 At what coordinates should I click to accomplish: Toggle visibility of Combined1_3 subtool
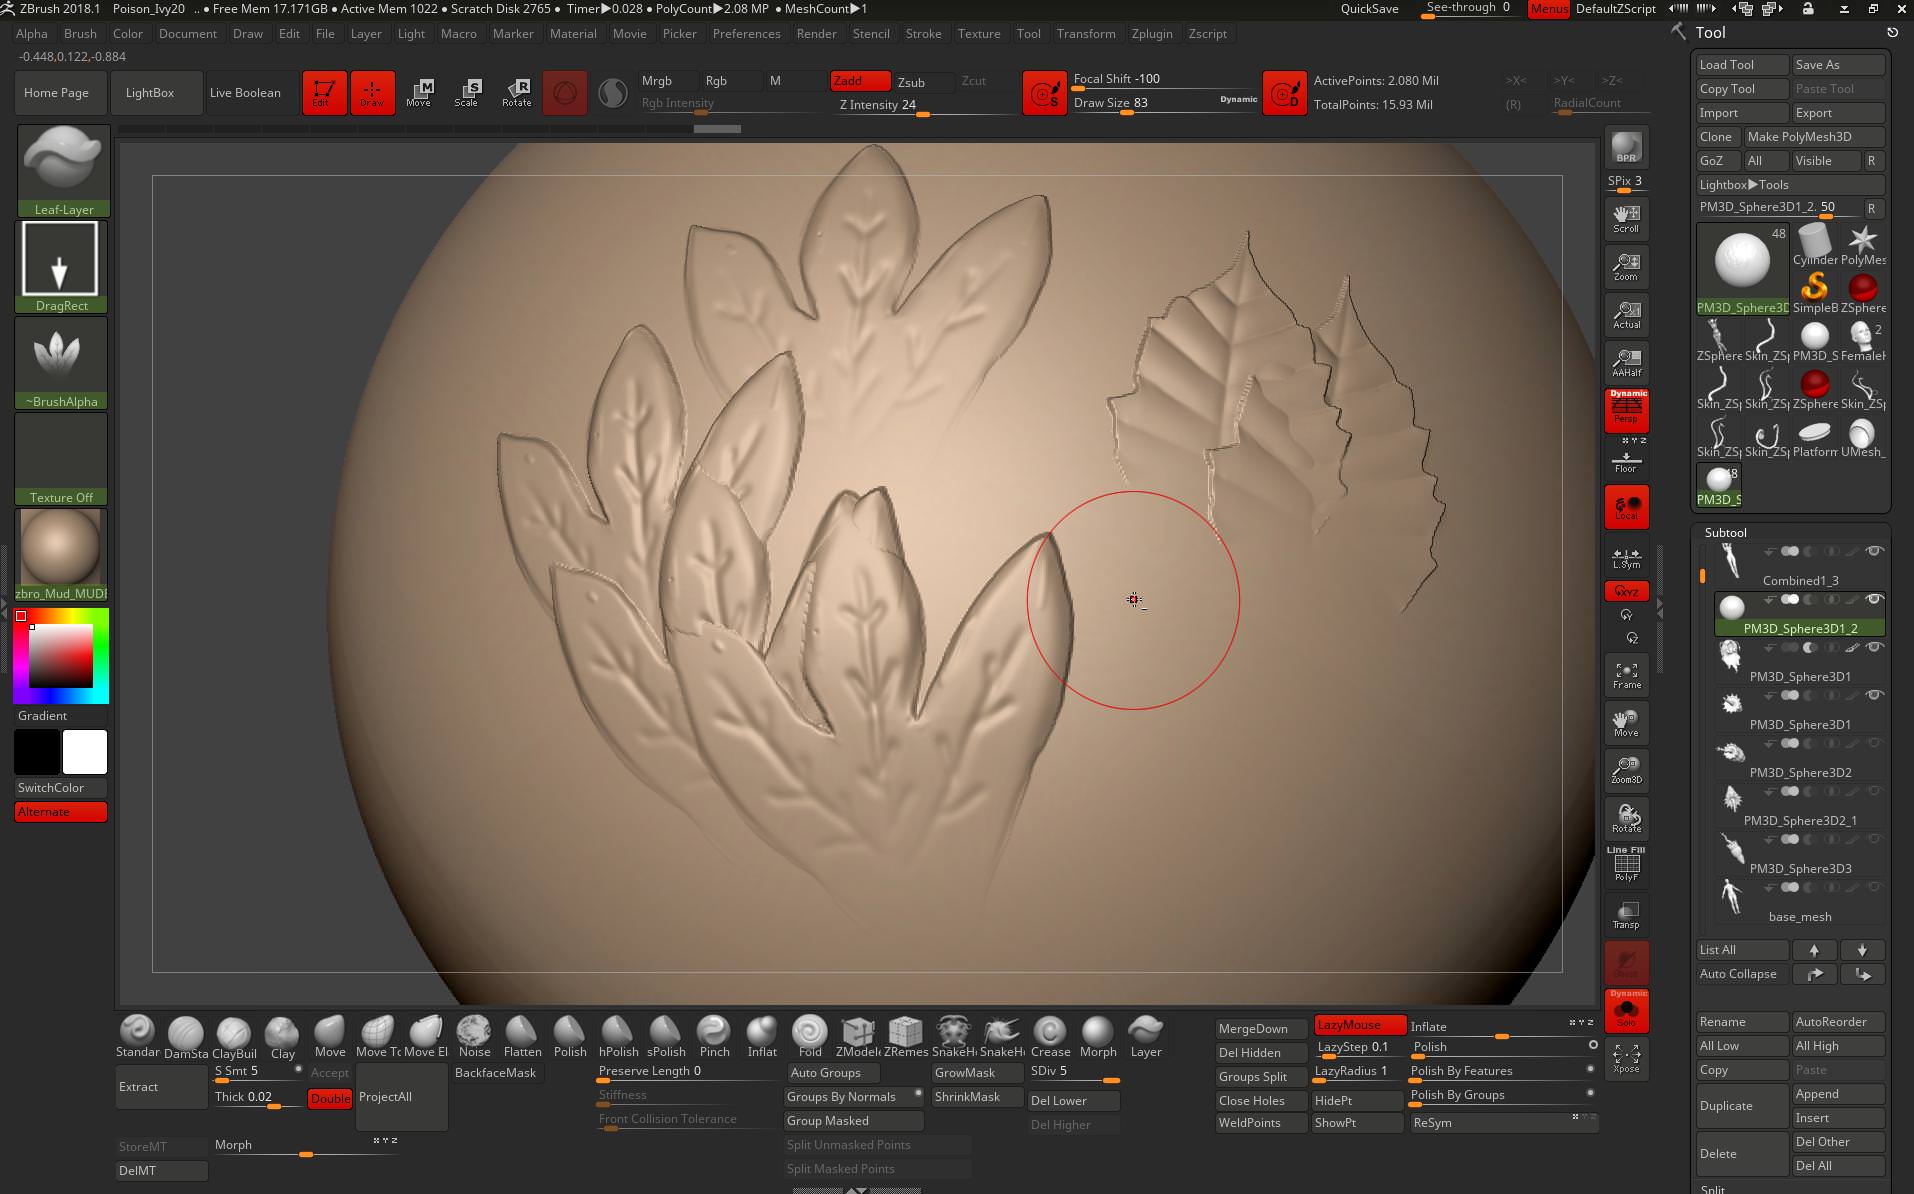(x=1874, y=551)
